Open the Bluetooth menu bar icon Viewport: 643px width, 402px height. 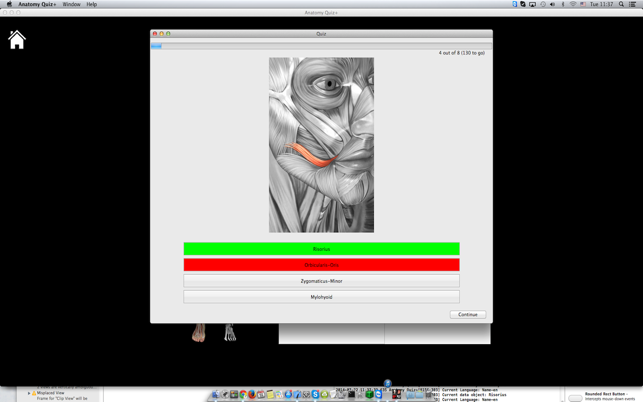pyautogui.click(x=563, y=4)
